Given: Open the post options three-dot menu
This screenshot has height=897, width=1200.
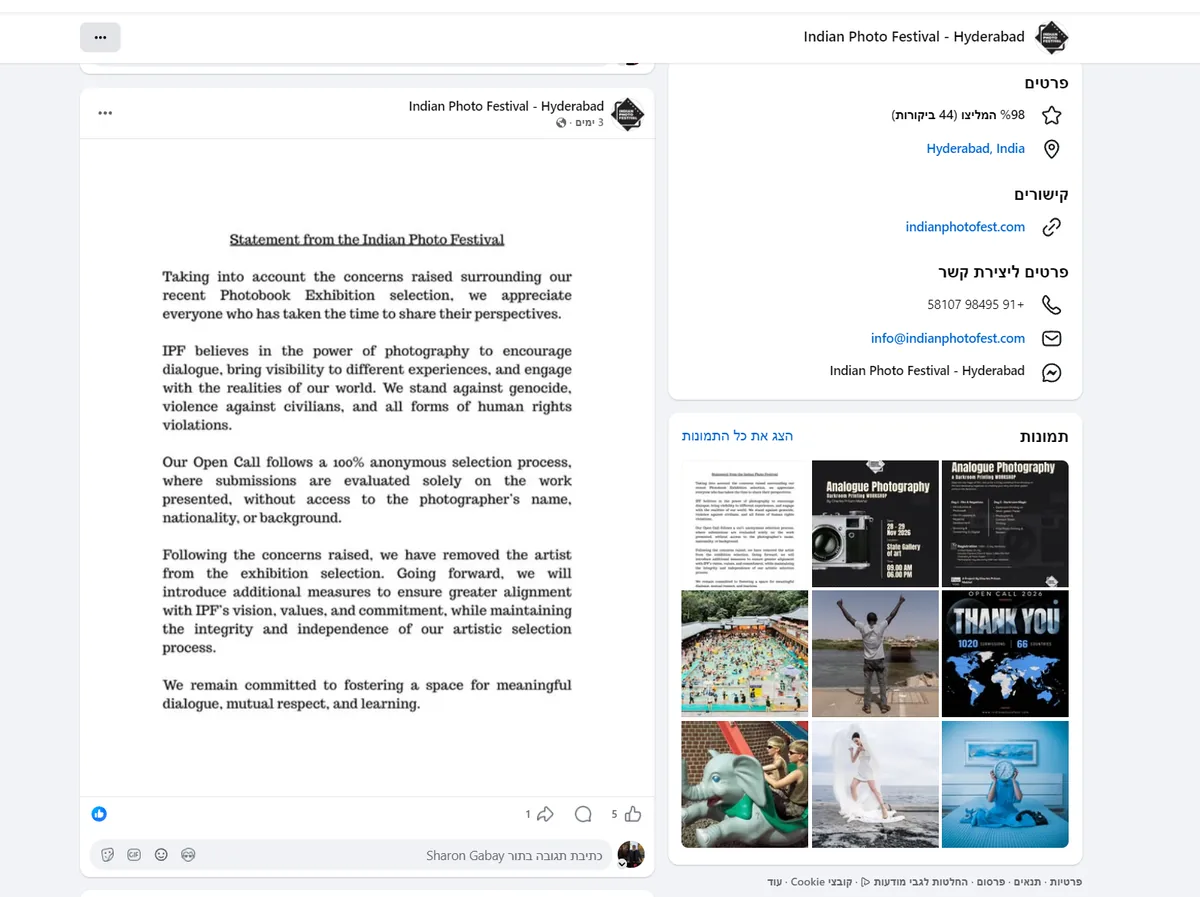Looking at the screenshot, I should [x=105, y=113].
